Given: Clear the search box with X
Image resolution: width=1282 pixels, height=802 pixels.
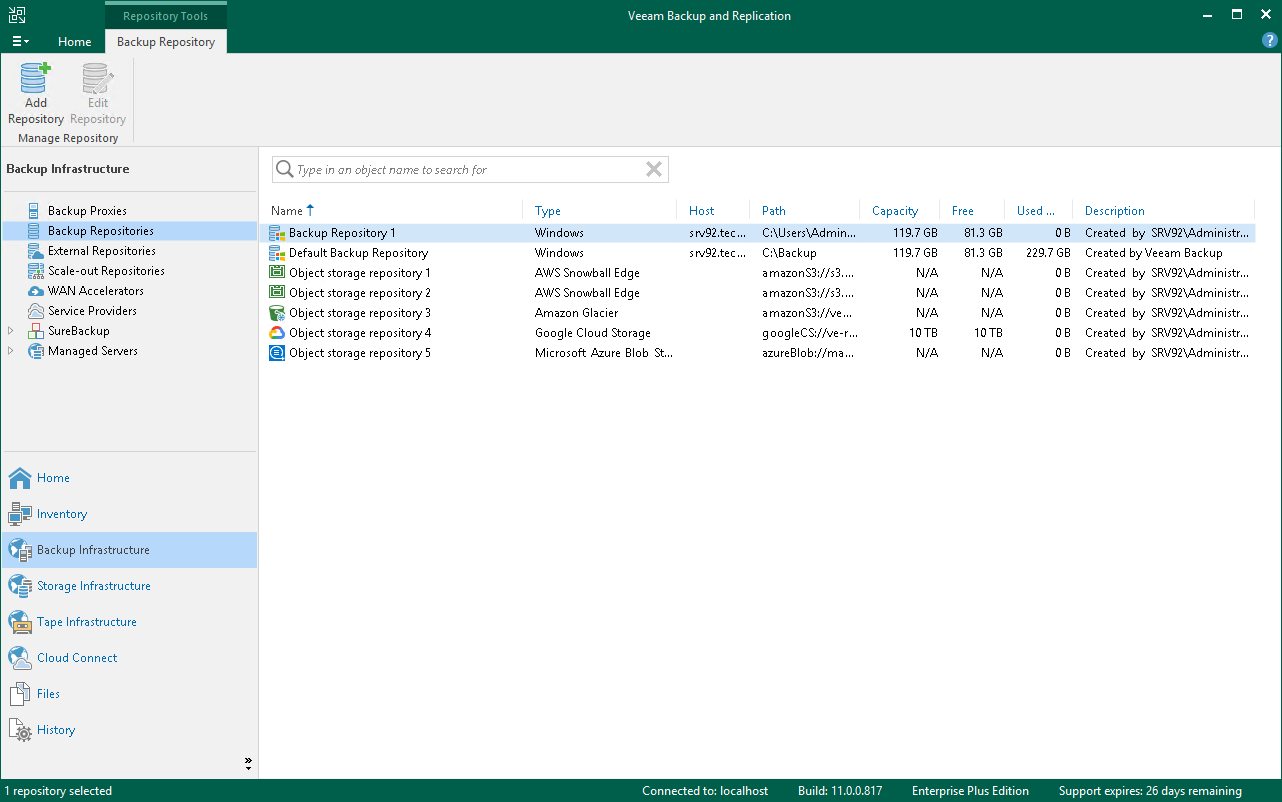Looking at the screenshot, I should pyautogui.click(x=654, y=170).
